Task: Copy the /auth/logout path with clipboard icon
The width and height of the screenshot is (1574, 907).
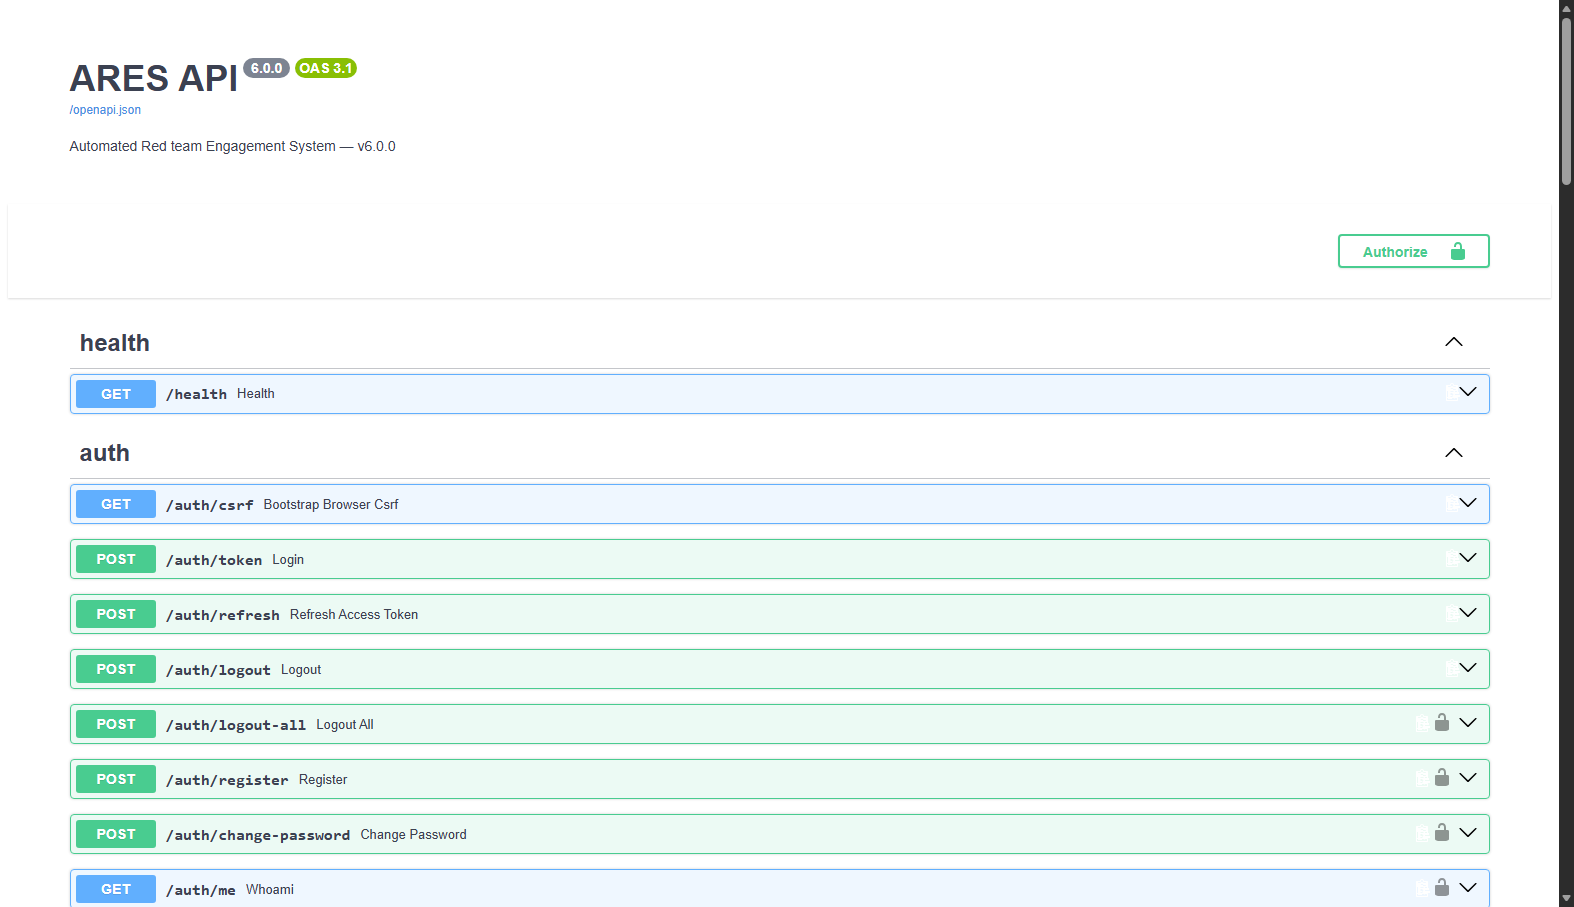Action: tap(1451, 669)
